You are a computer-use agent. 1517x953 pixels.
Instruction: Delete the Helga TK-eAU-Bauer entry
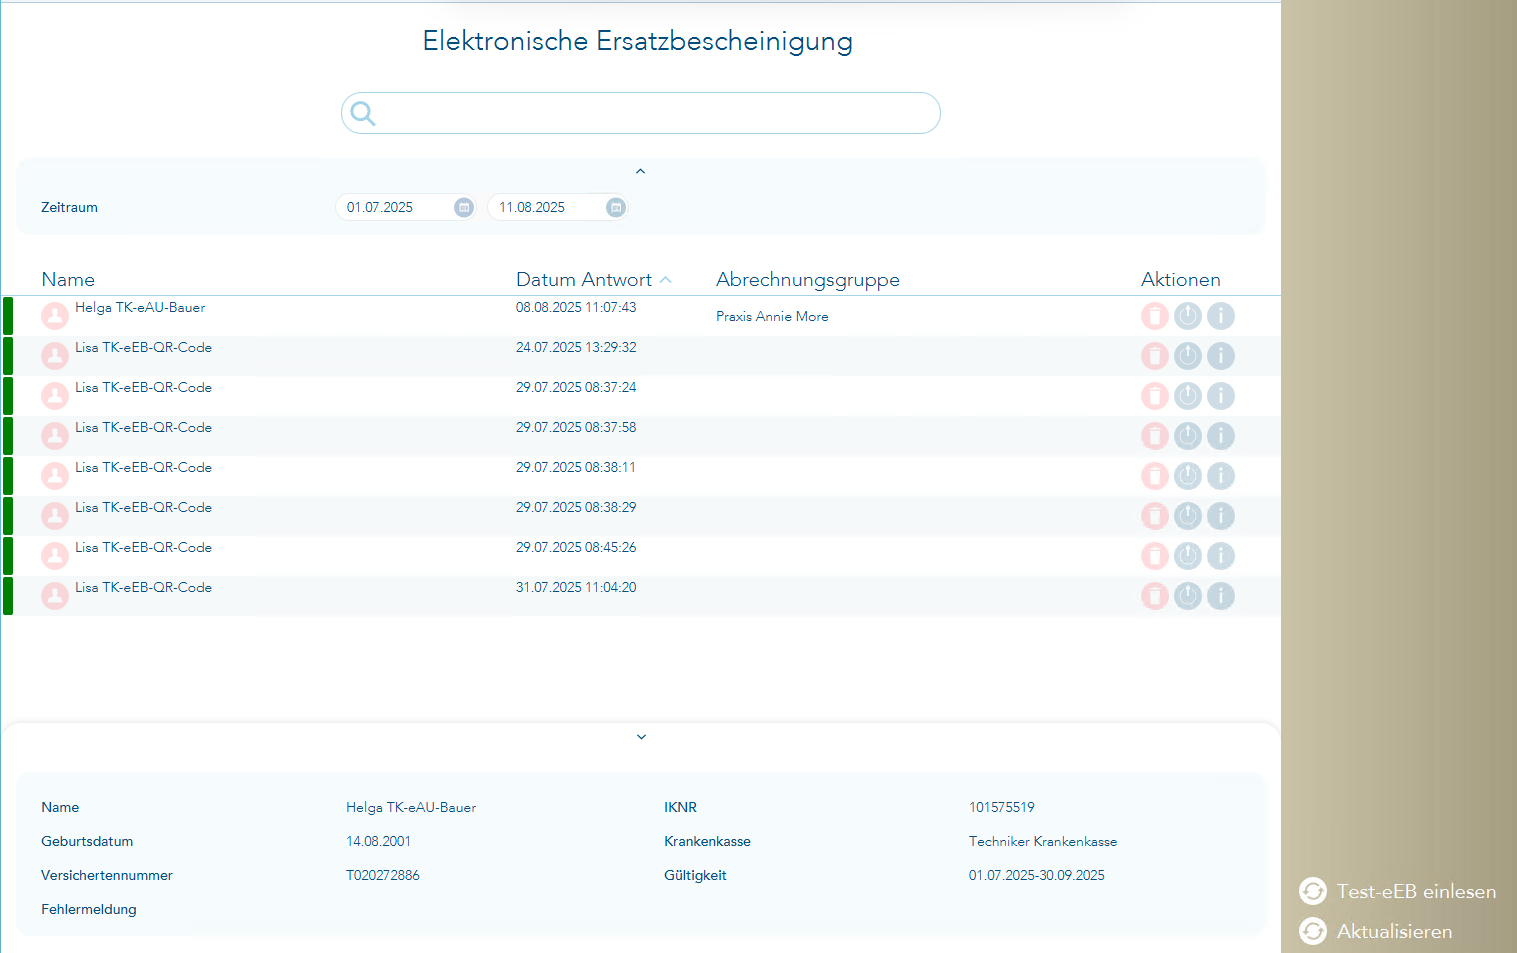point(1154,316)
